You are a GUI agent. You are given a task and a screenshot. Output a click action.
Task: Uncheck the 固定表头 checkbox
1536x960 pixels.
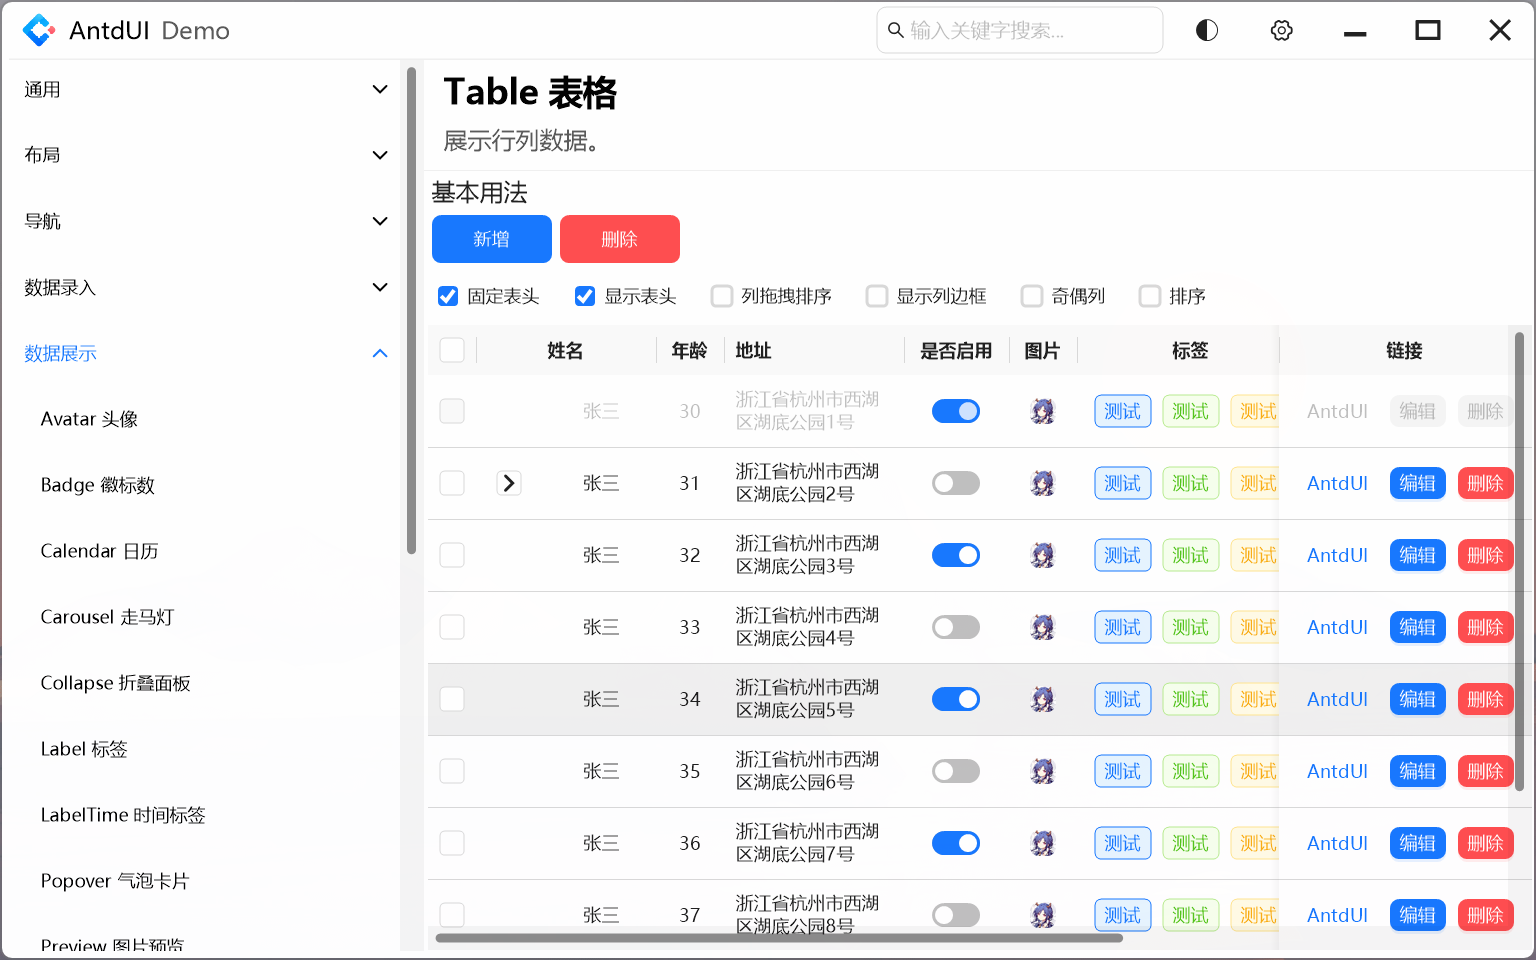pos(447,296)
